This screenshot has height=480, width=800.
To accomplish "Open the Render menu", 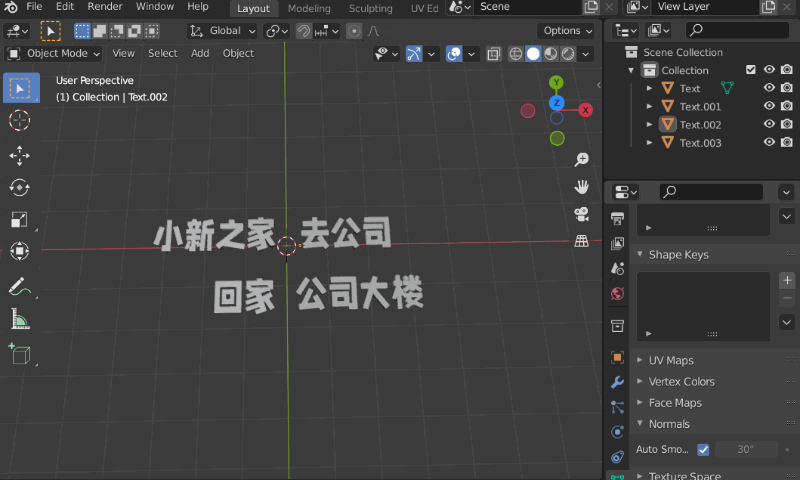I will pyautogui.click(x=105, y=7).
